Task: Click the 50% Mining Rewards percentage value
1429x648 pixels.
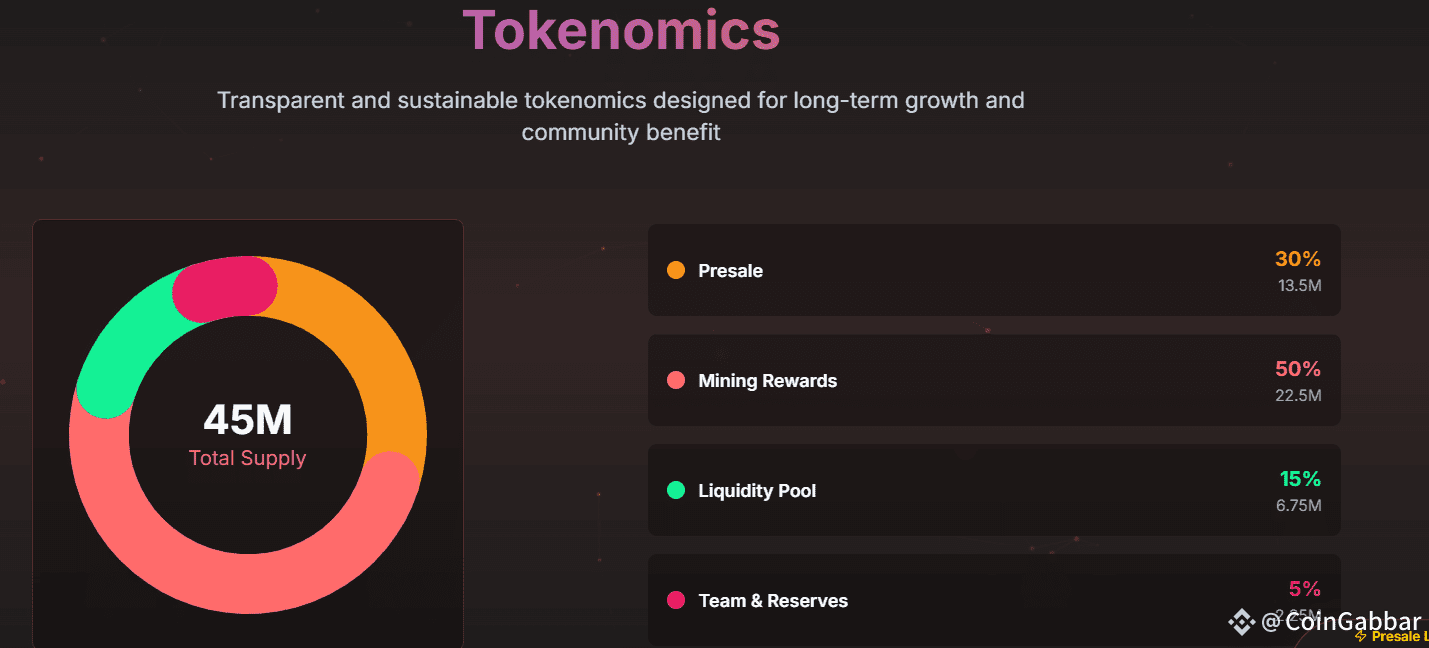Action: 1298,369
